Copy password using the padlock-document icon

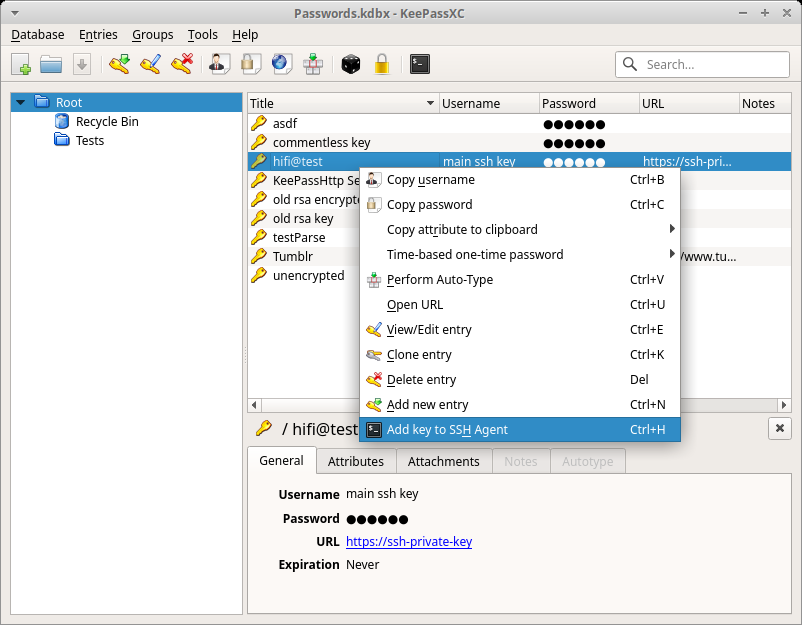click(249, 64)
